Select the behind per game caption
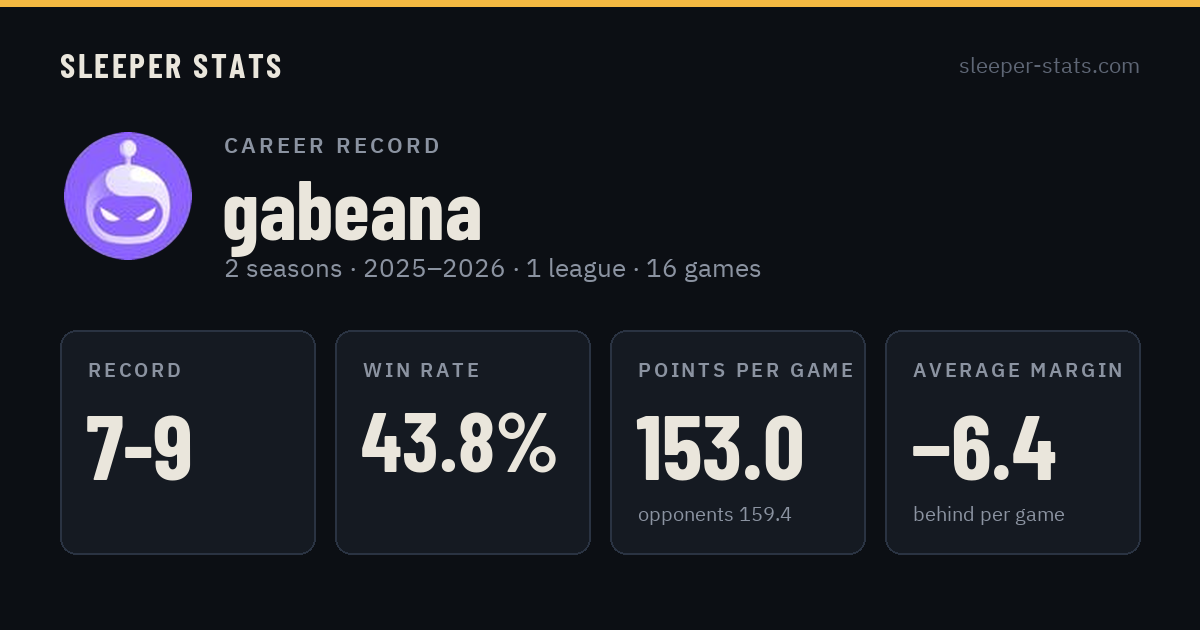The height and width of the screenshot is (630, 1200). coord(988,515)
